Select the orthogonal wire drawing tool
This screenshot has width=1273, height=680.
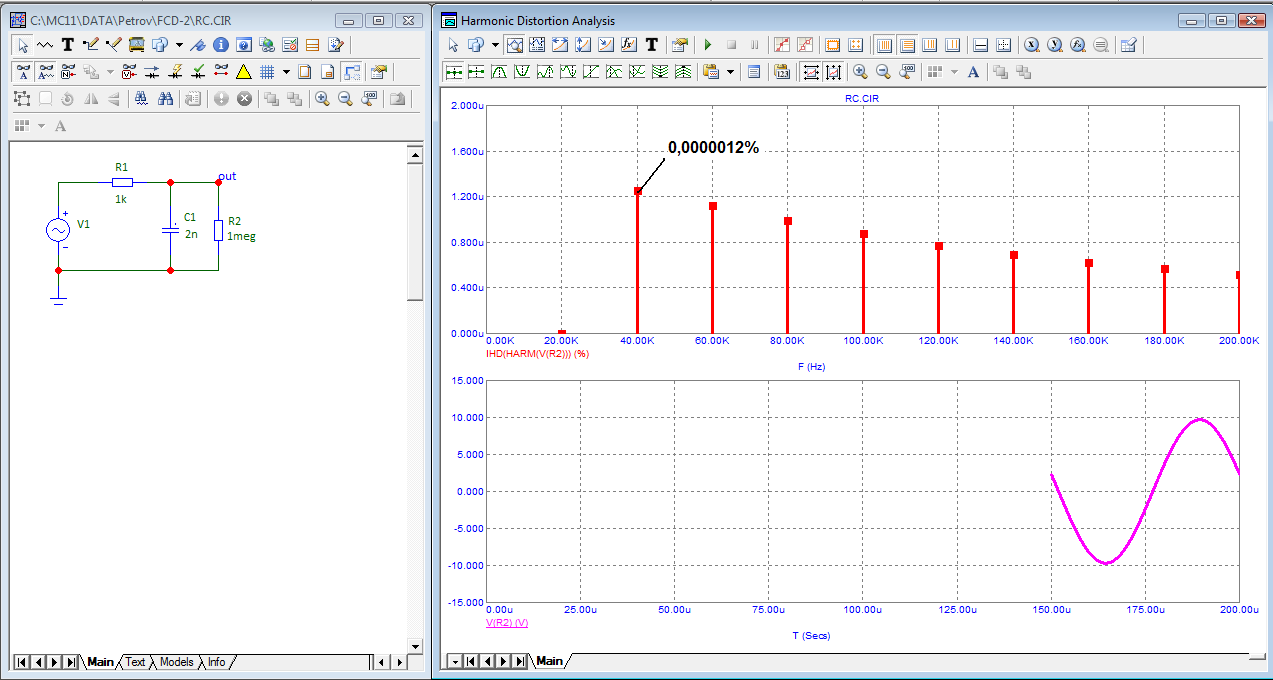[91, 45]
